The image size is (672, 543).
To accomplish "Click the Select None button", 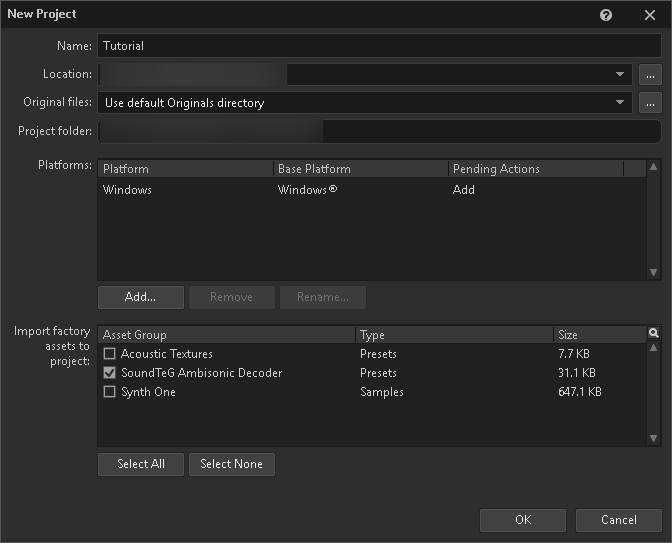I will [231, 464].
